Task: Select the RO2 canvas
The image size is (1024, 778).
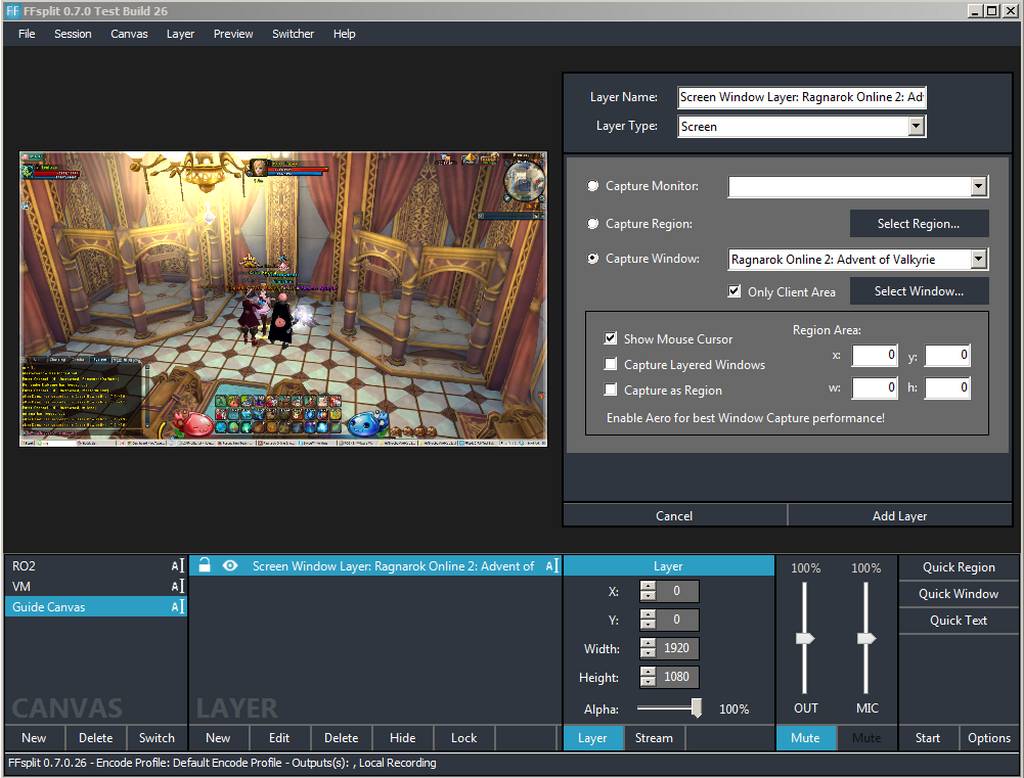Action: pyautogui.click(x=96, y=566)
